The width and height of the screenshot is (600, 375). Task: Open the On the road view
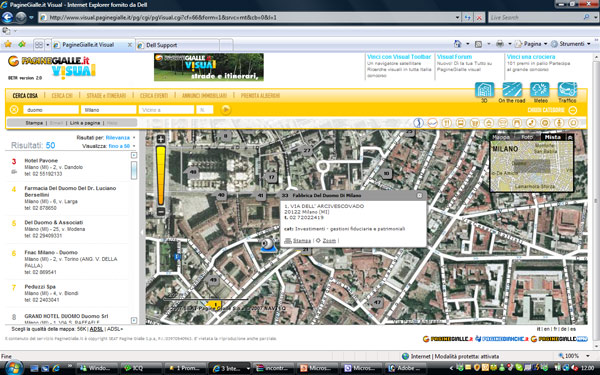point(512,90)
